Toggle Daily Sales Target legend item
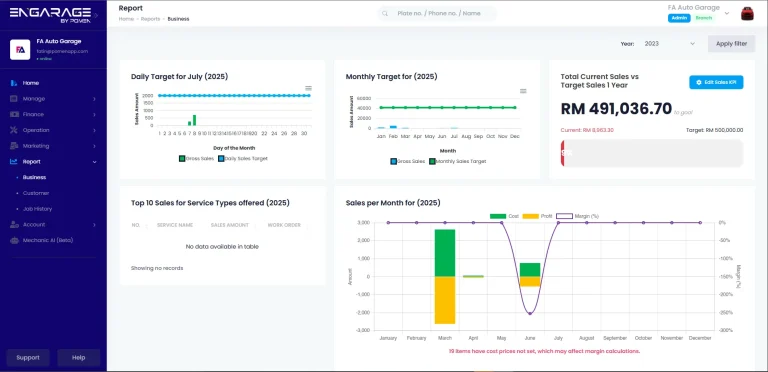 (x=243, y=159)
